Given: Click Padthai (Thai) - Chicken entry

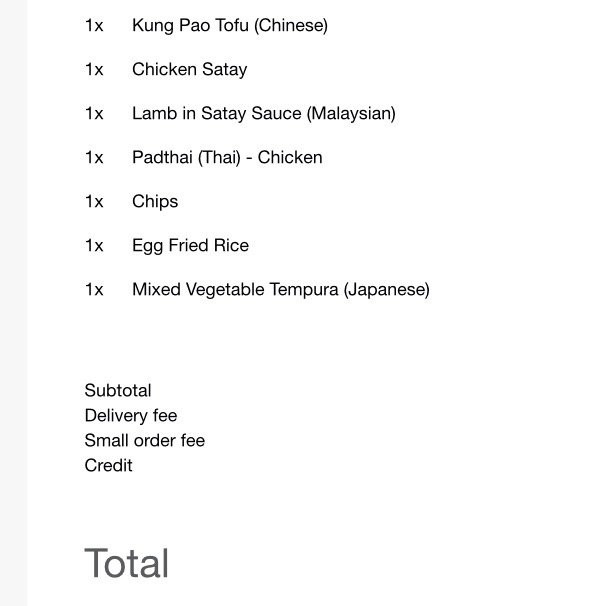Looking at the screenshot, I should tap(227, 158).
